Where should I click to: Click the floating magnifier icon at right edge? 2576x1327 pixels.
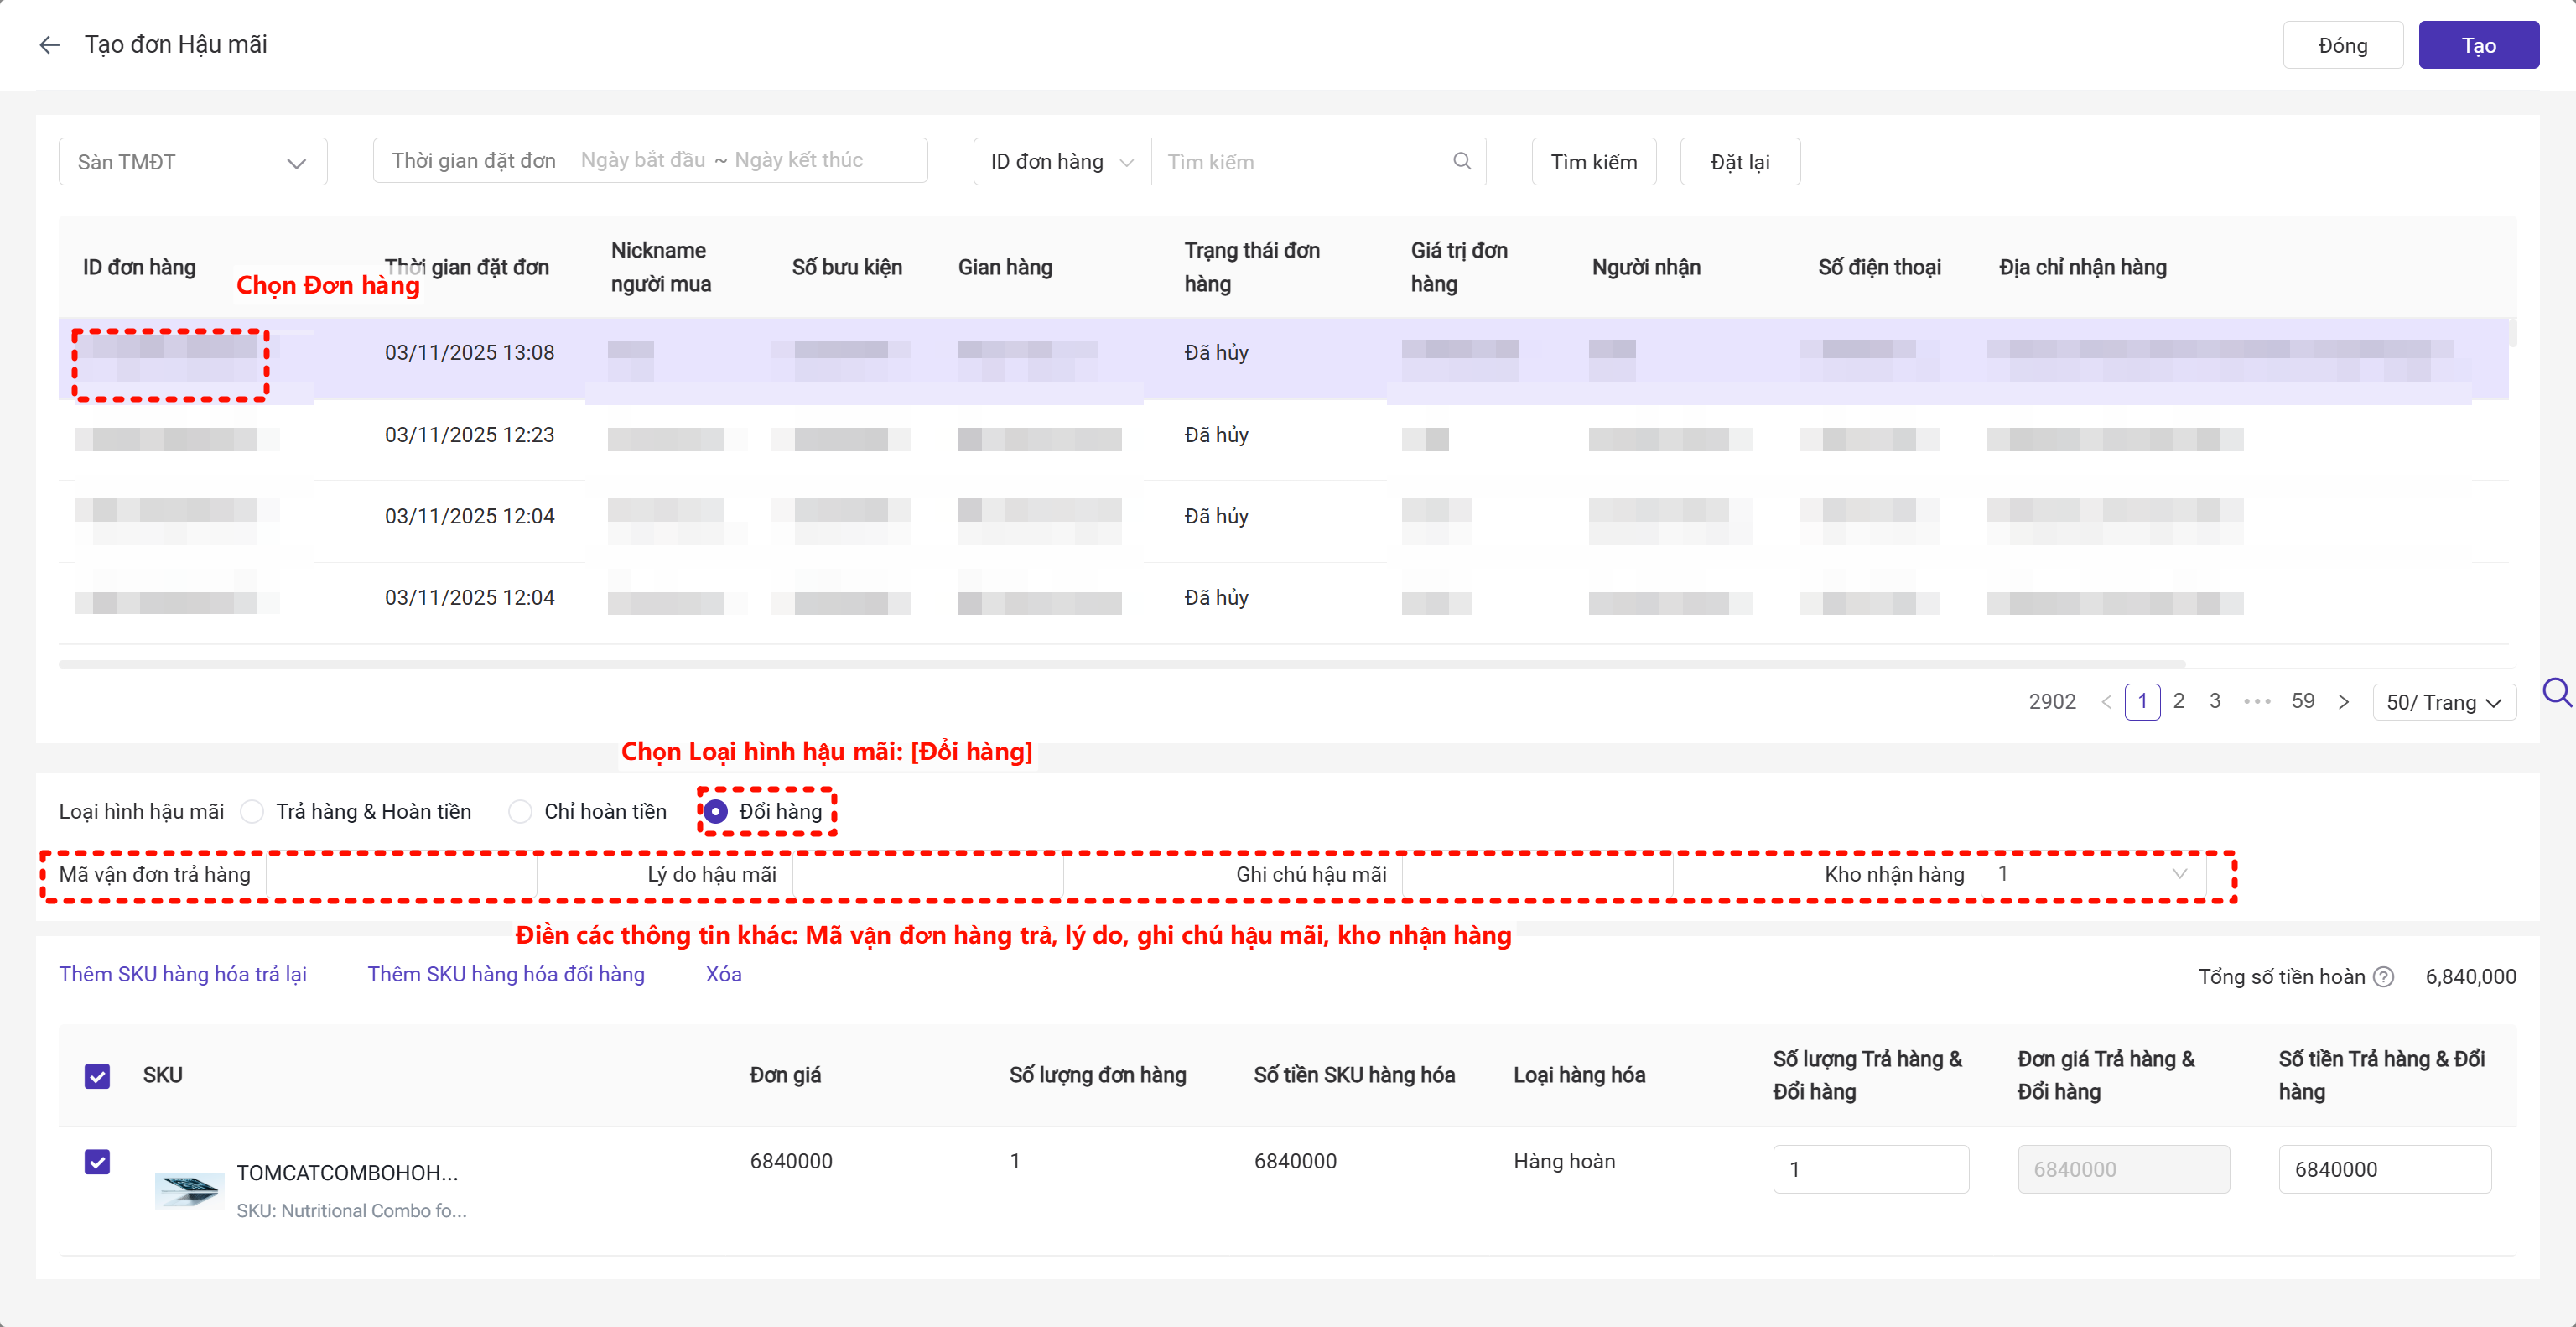[2556, 692]
